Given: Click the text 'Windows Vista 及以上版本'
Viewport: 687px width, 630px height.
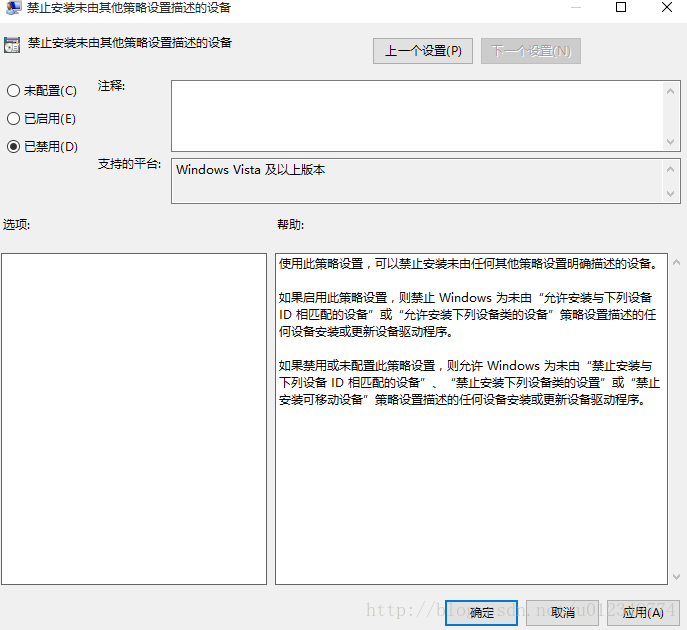Looking at the screenshot, I should click(x=251, y=170).
